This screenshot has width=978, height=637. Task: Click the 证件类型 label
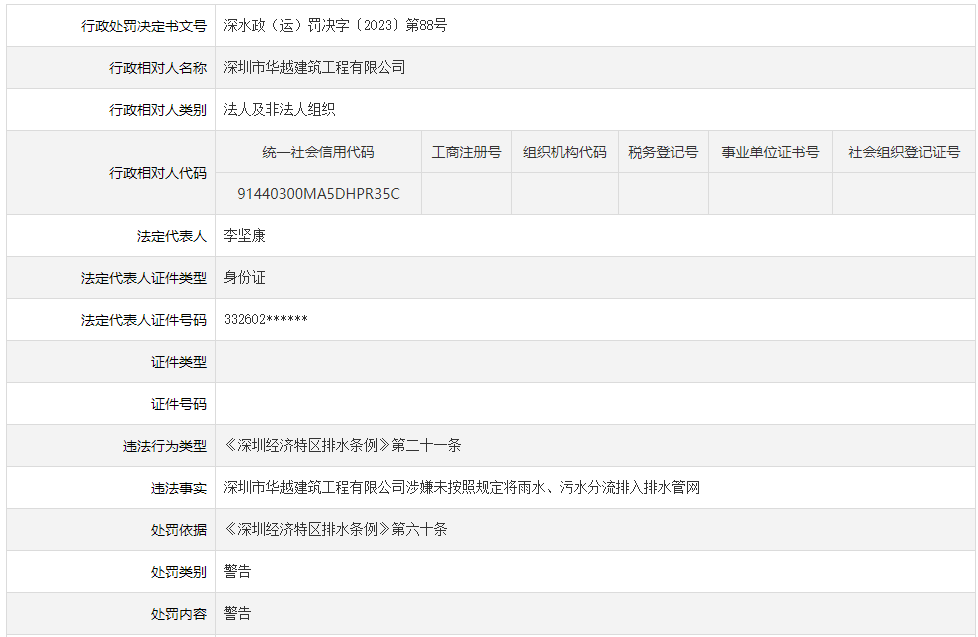[178, 362]
